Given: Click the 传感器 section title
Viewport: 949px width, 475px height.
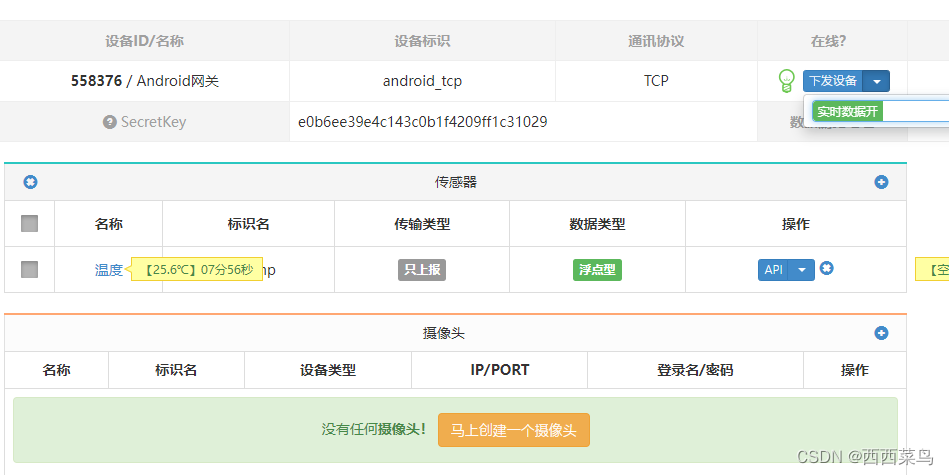Looking at the screenshot, I should [x=456, y=182].
